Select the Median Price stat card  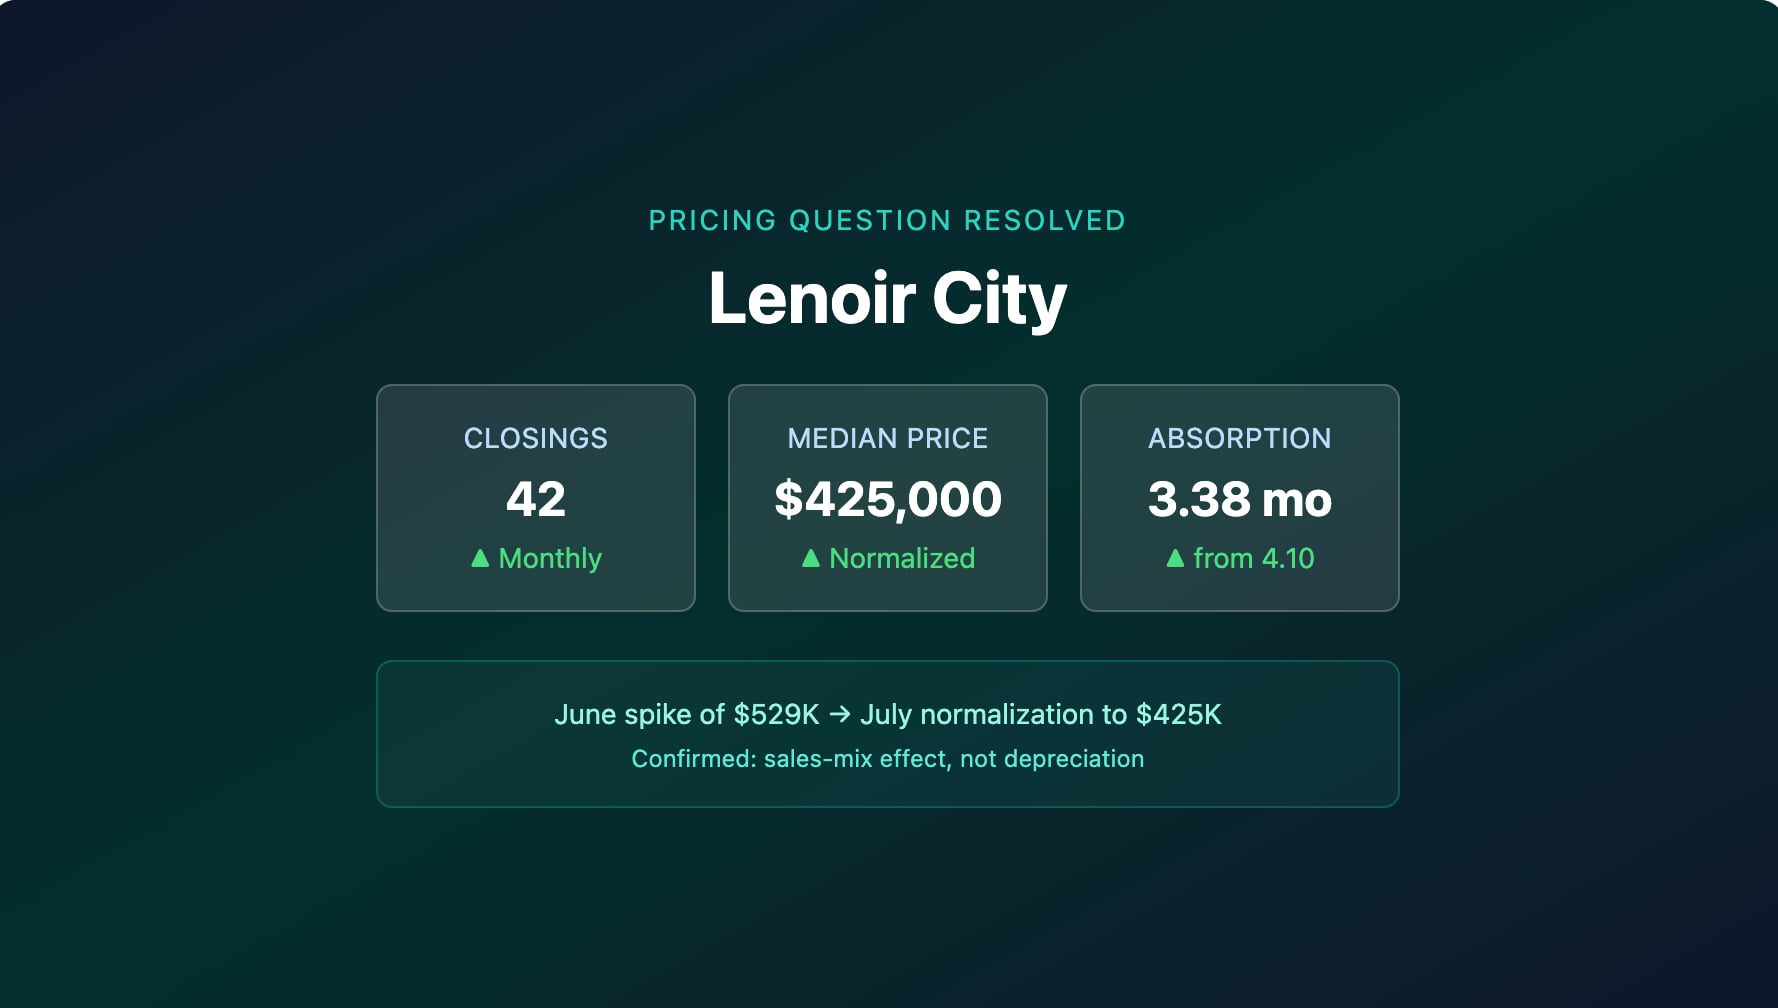888,498
